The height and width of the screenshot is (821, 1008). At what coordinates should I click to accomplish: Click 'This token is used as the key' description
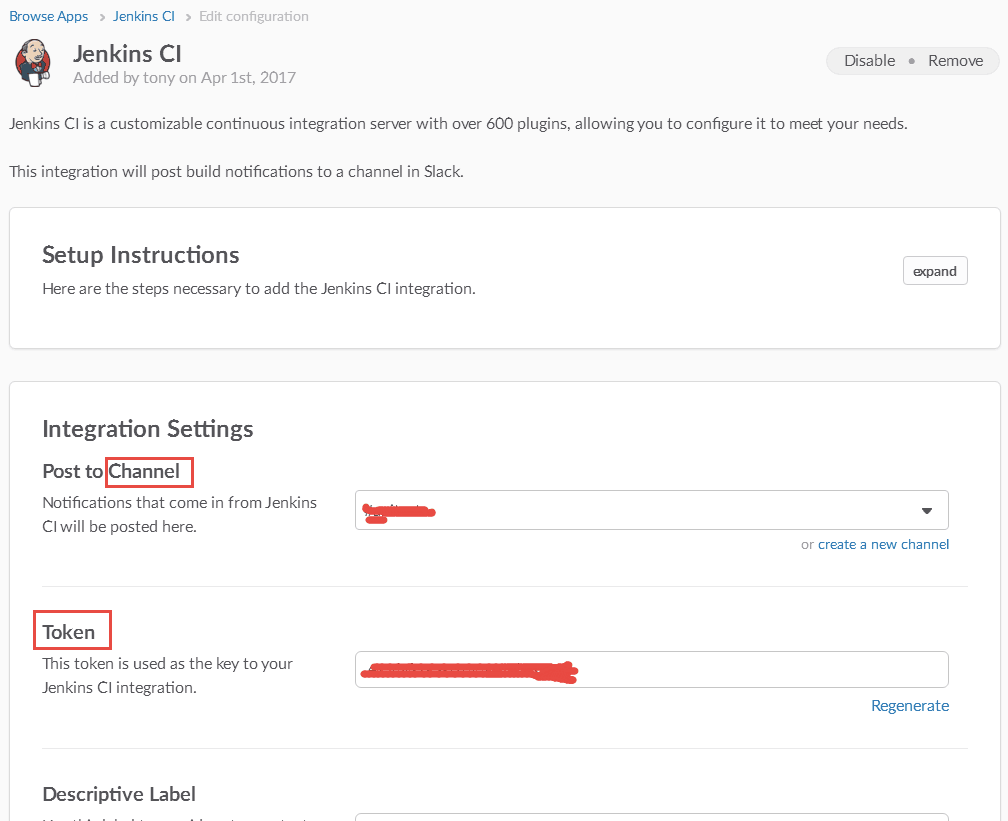point(167,675)
